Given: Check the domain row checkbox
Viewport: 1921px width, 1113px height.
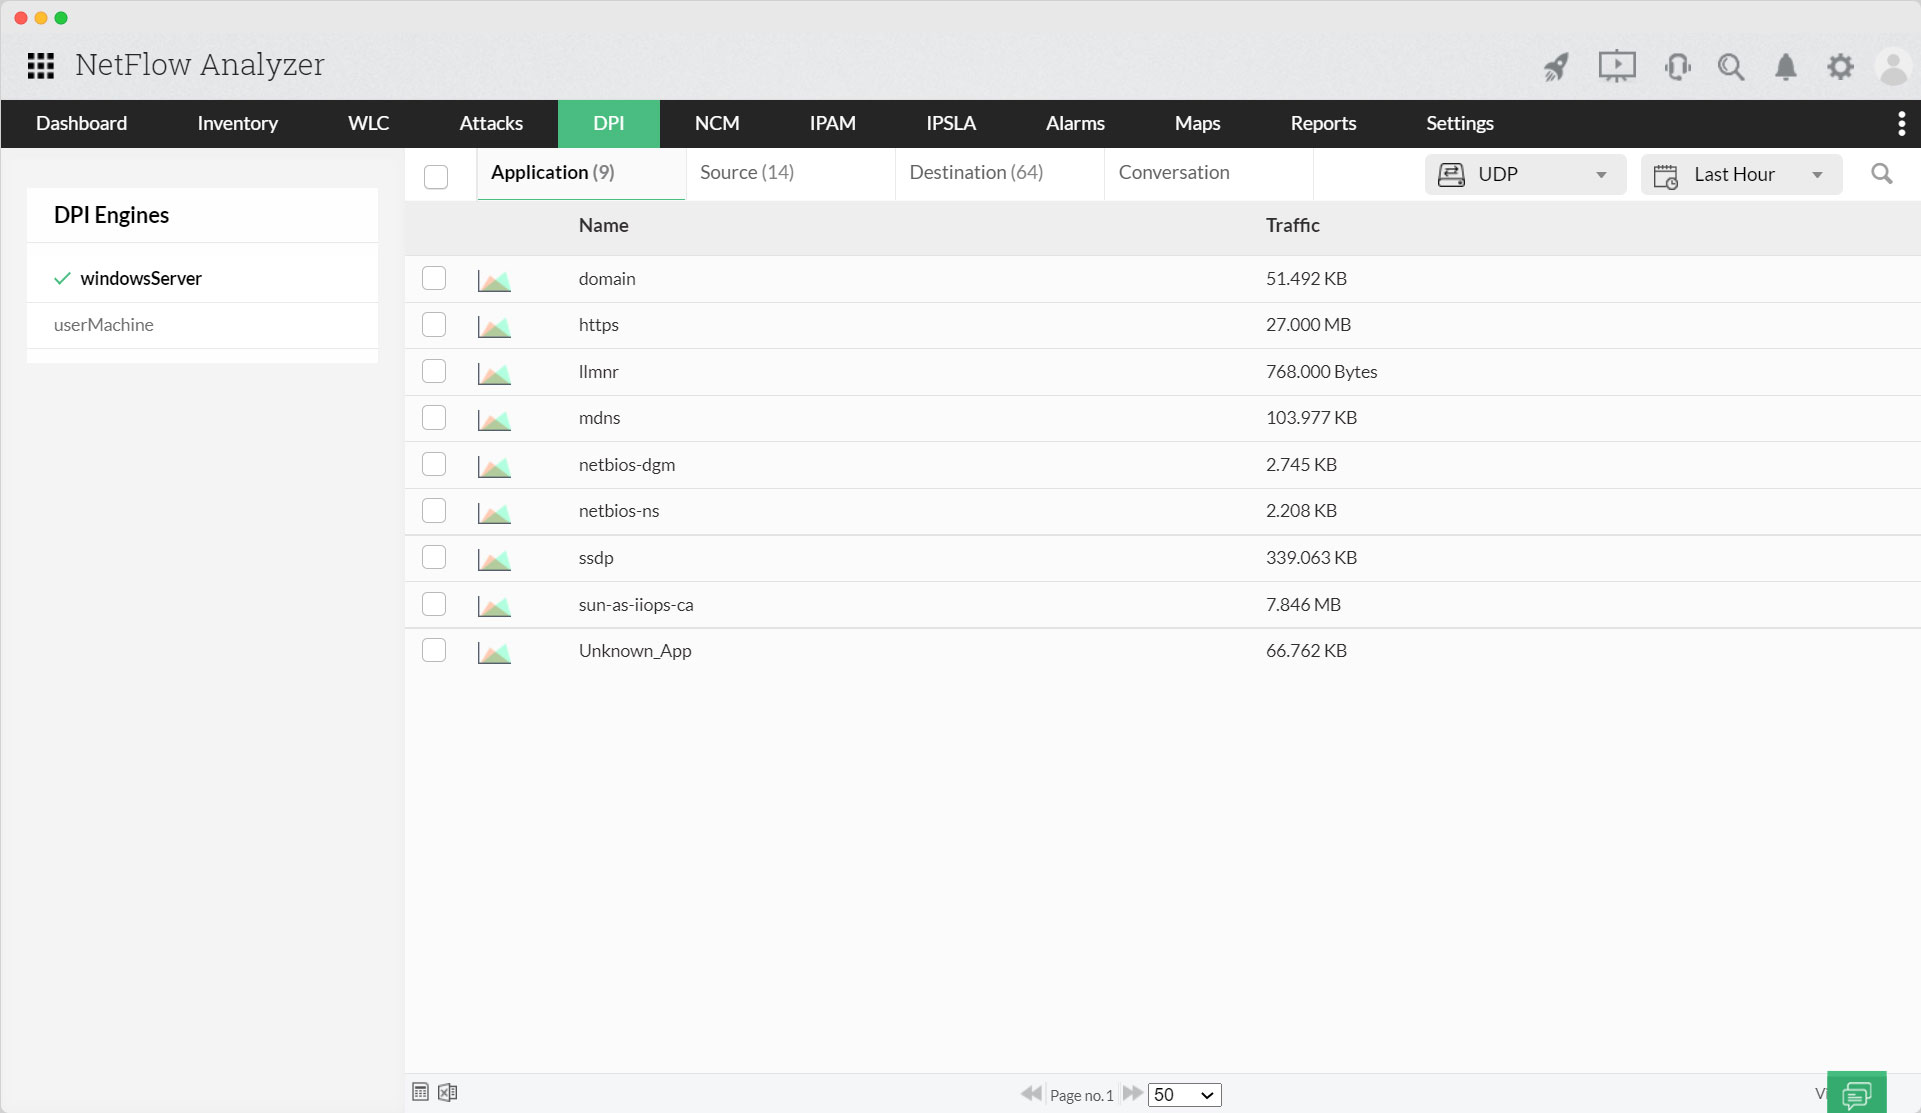Looking at the screenshot, I should [x=434, y=278].
